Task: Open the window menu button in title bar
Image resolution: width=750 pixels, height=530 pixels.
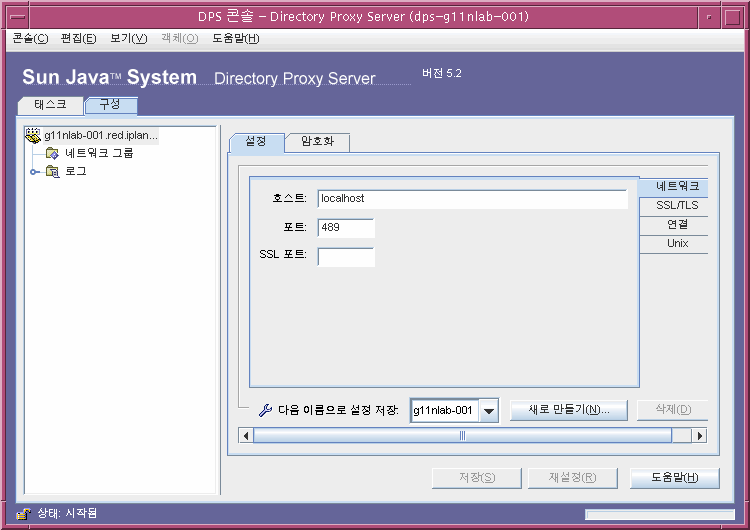Action: pos(18,17)
